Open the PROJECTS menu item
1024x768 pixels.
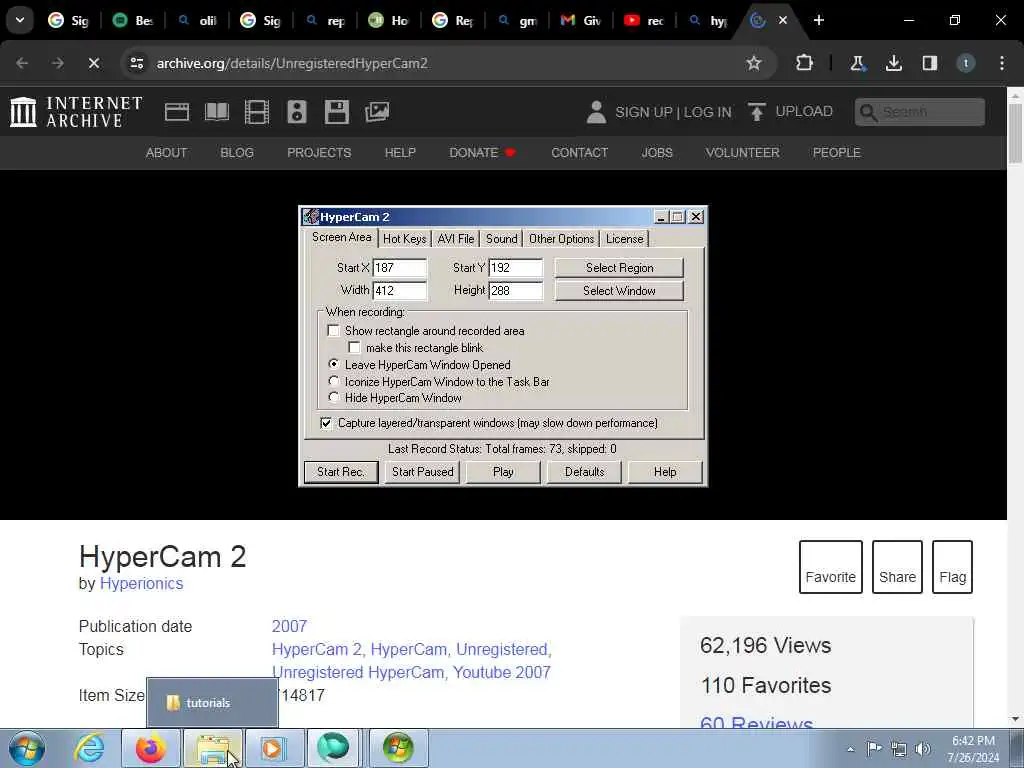[319, 153]
